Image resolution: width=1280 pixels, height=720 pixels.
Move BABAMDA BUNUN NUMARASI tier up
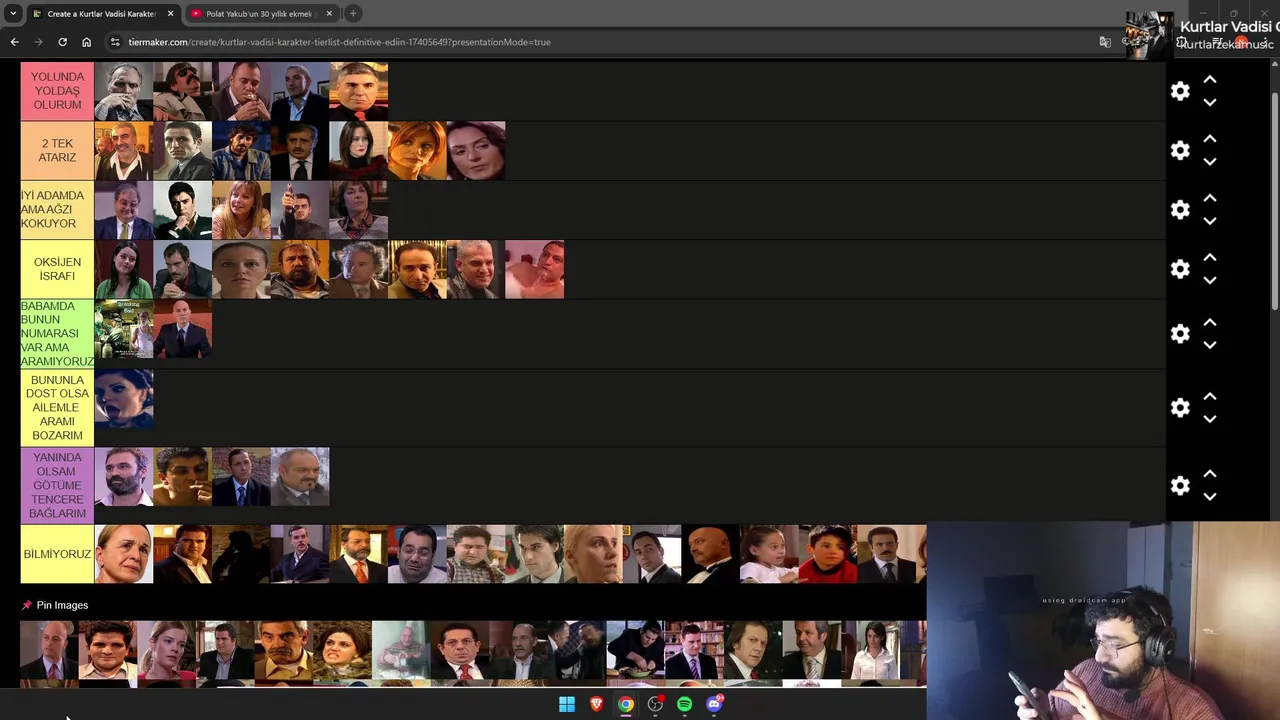1209,322
